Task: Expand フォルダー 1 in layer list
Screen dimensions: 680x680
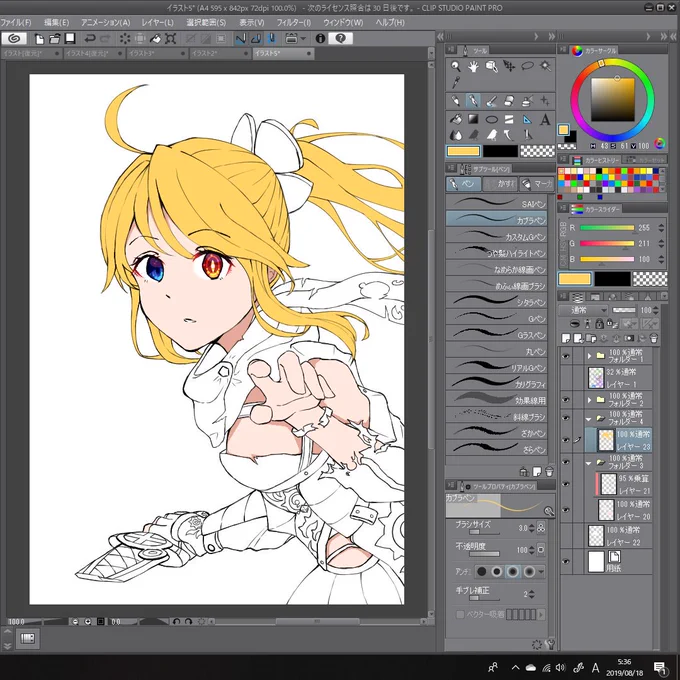Action: pos(589,356)
